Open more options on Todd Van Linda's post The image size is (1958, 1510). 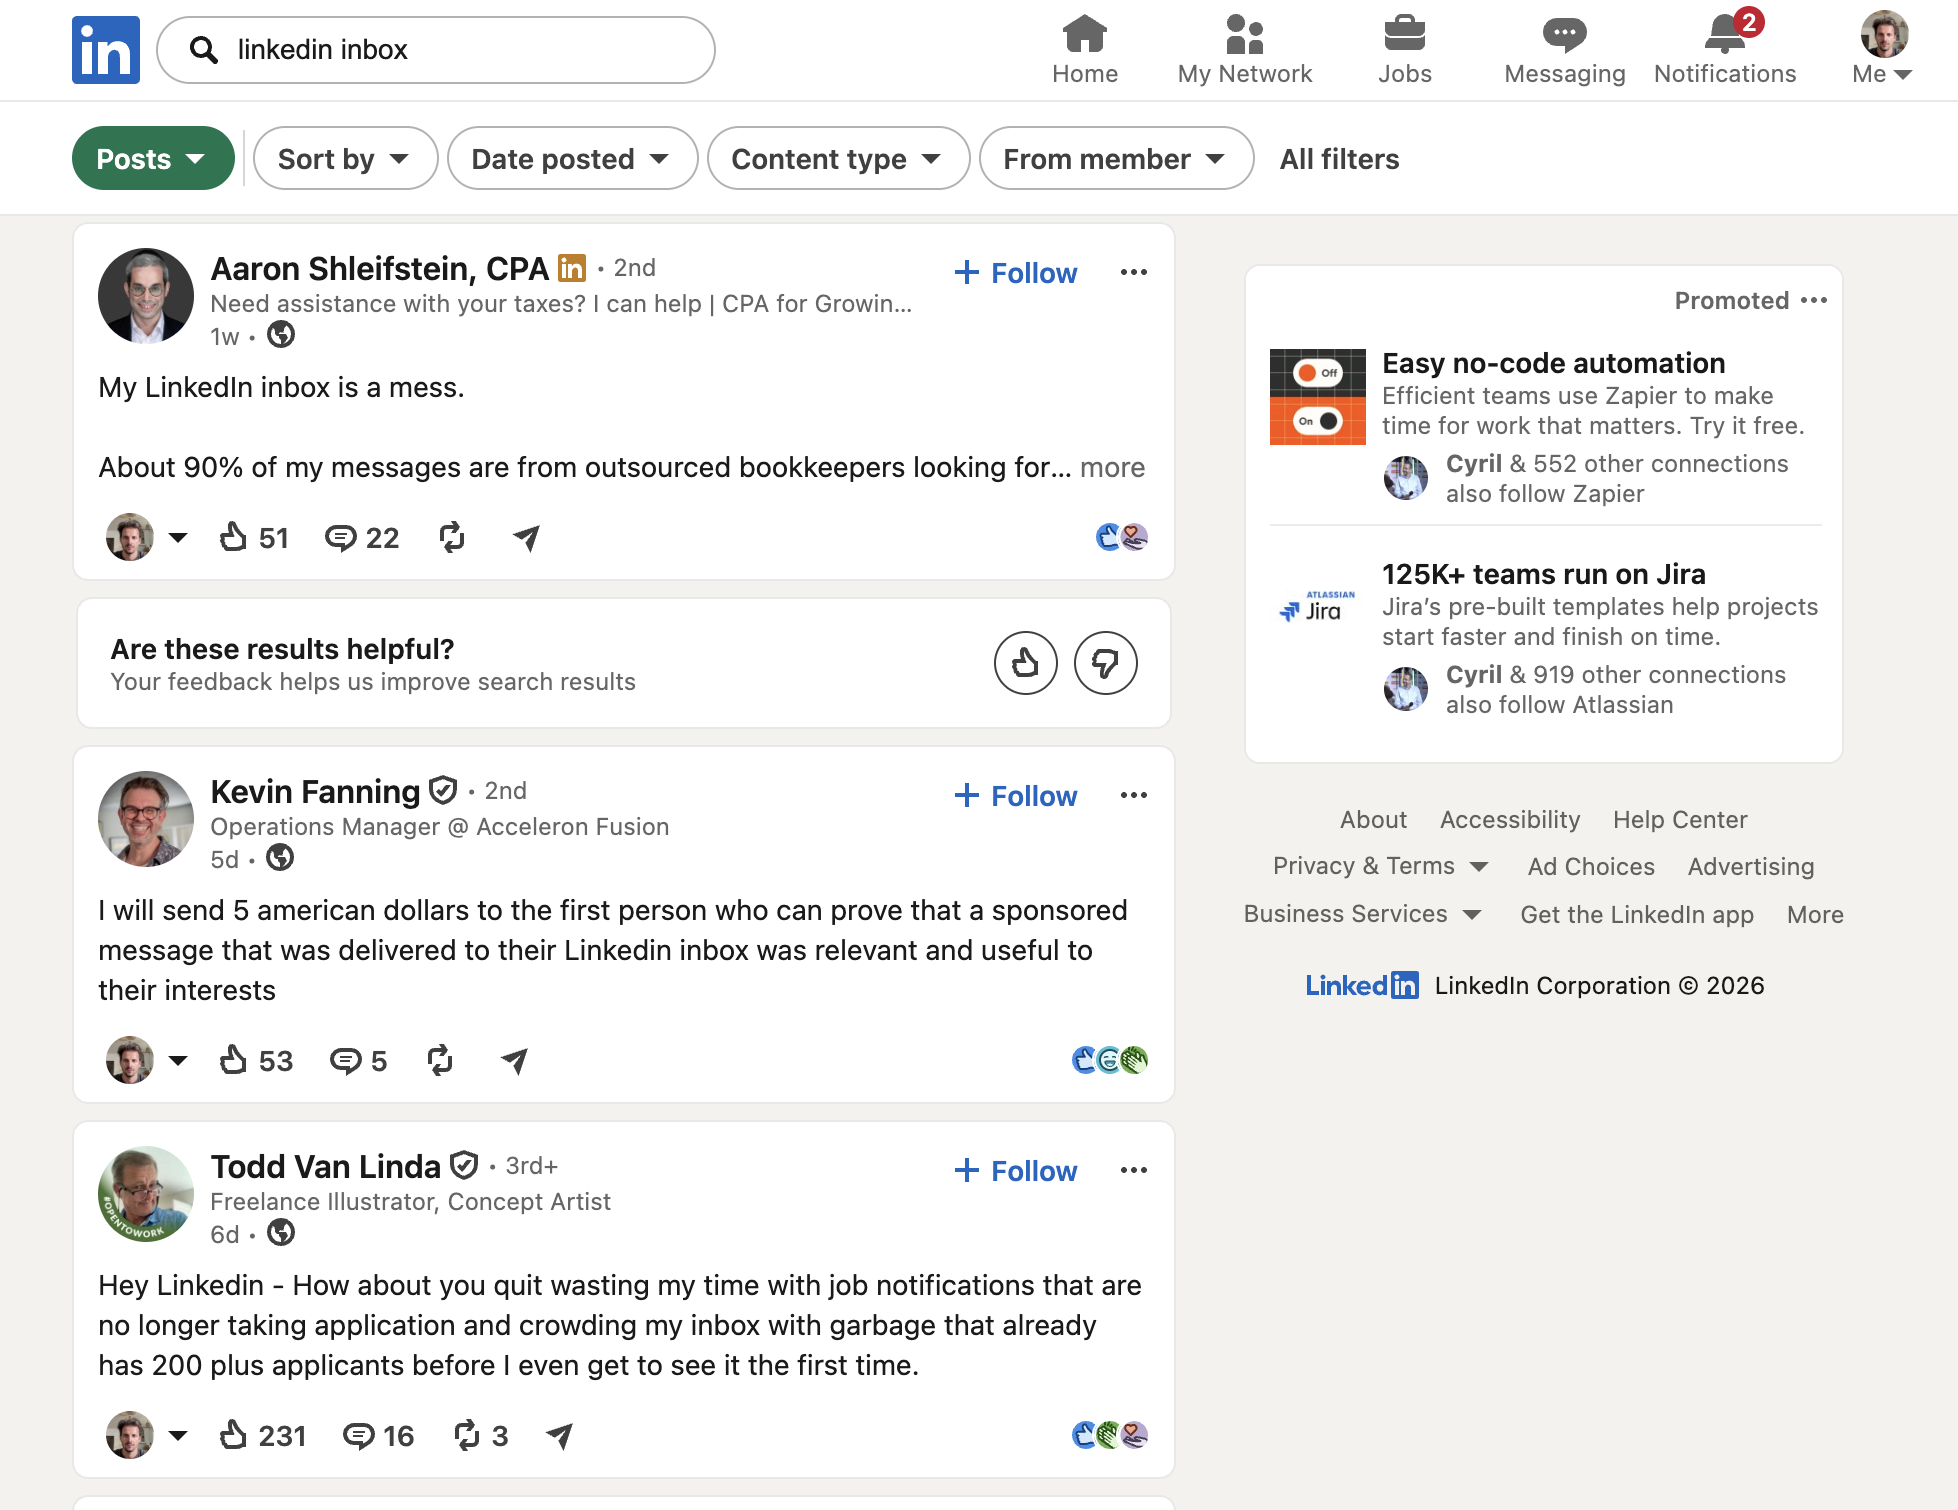(x=1134, y=1170)
